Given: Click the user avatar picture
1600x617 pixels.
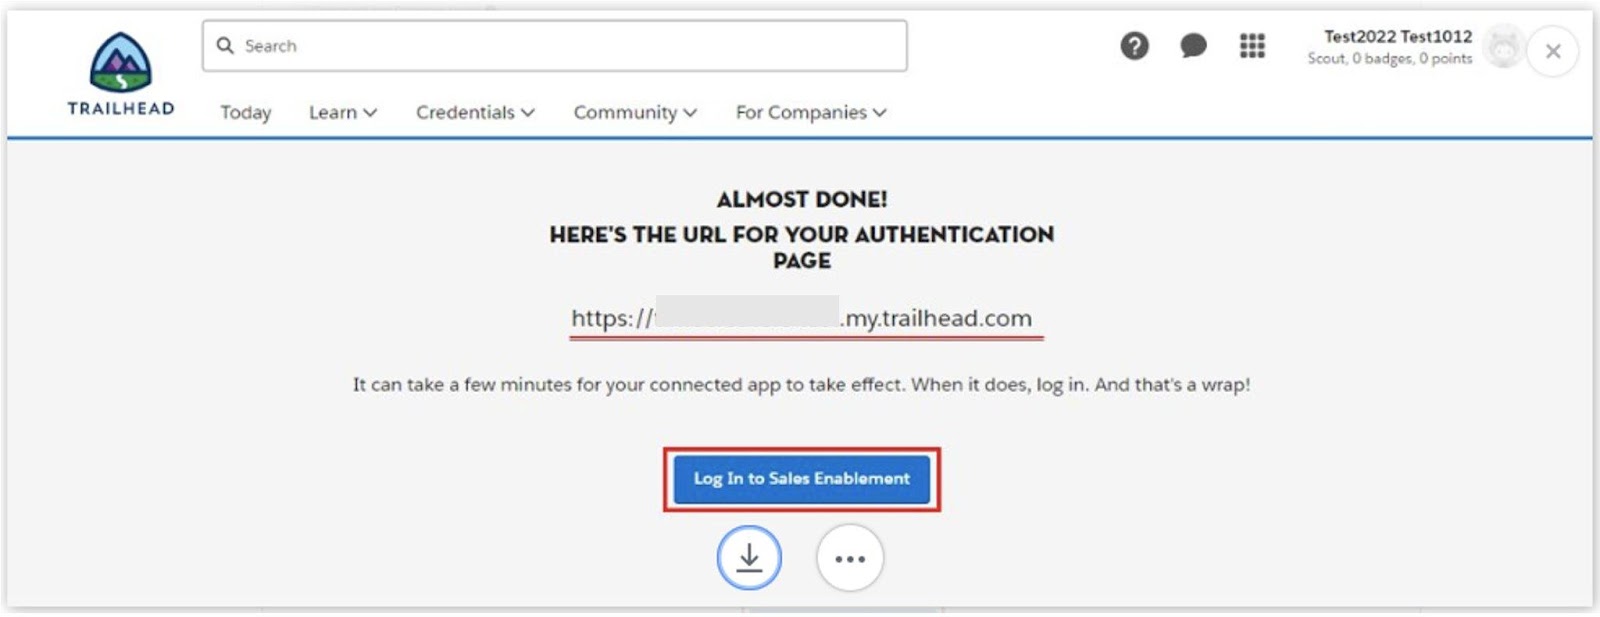Looking at the screenshot, I should [1503, 47].
